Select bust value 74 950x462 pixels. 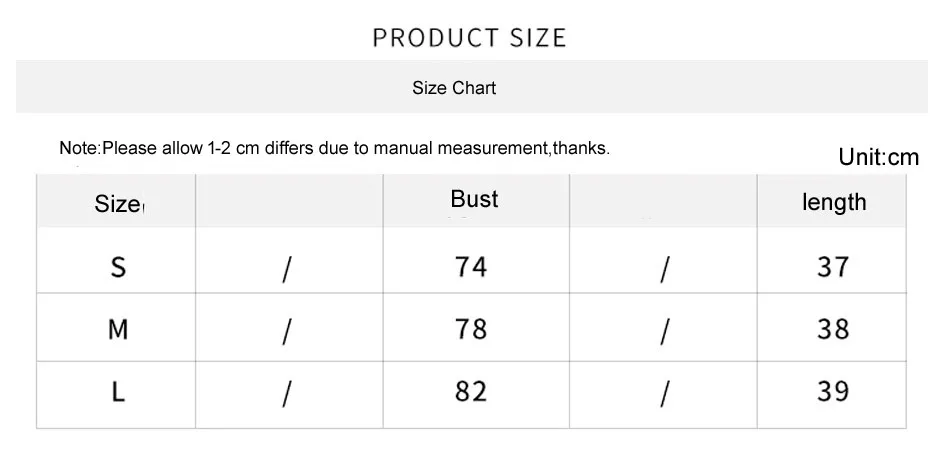471,266
